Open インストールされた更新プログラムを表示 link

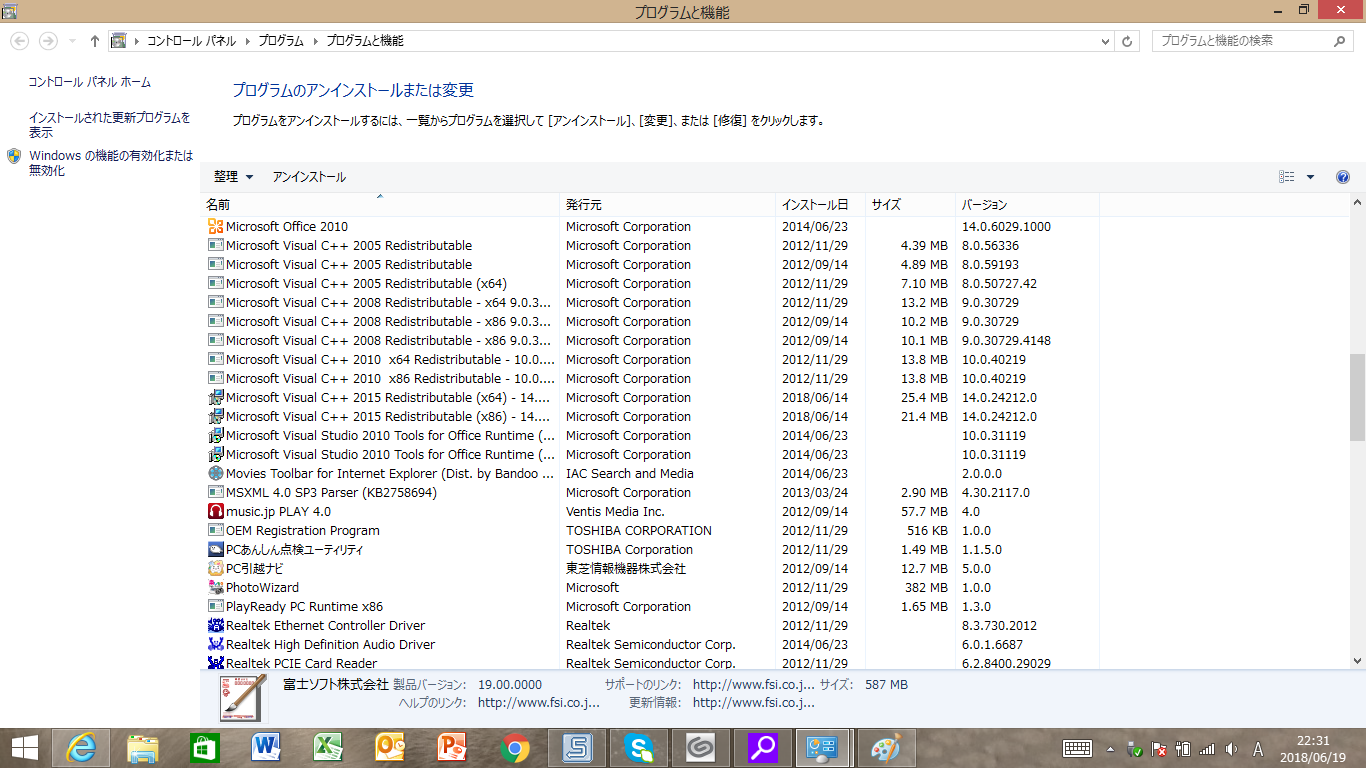(x=109, y=125)
